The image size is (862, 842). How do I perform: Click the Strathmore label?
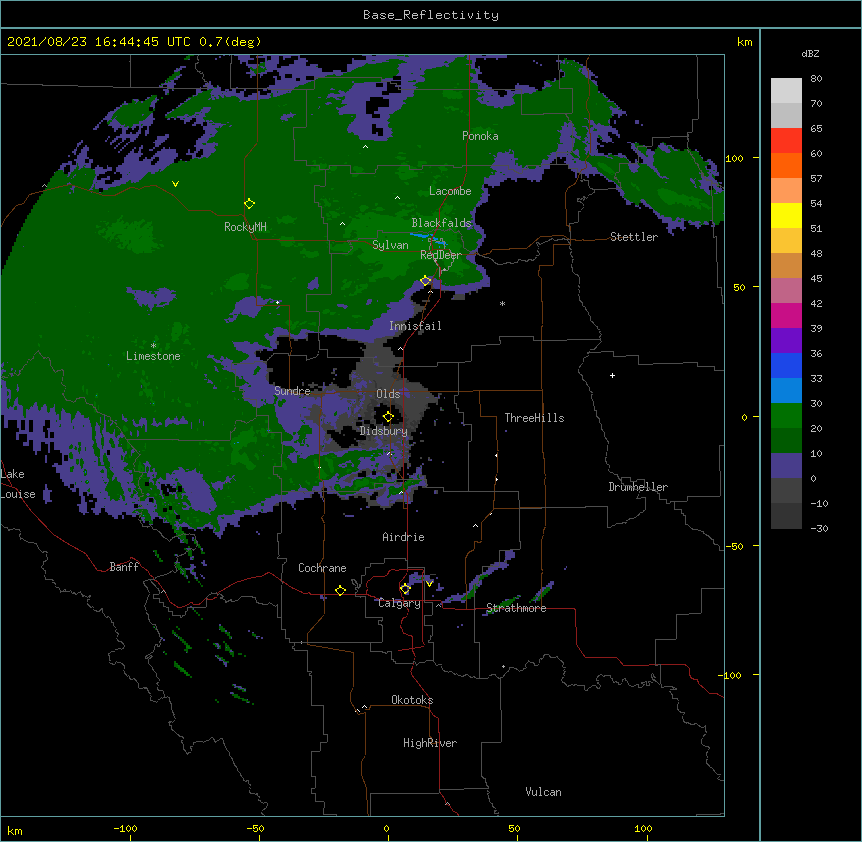coord(516,608)
